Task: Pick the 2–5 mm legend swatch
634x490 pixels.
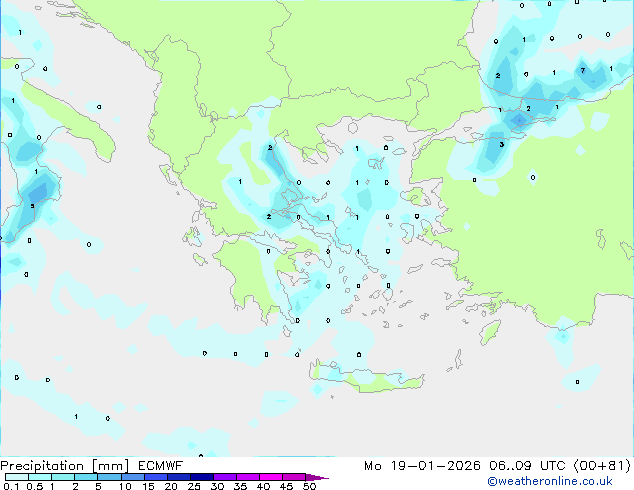Action: click(x=86, y=477)
